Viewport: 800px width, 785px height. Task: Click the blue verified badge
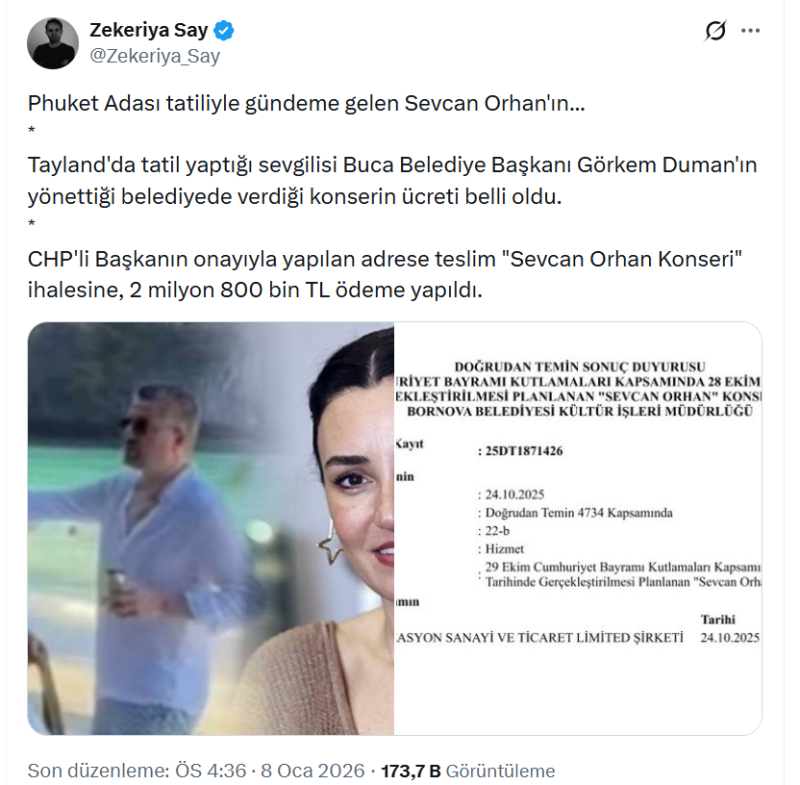223,31
